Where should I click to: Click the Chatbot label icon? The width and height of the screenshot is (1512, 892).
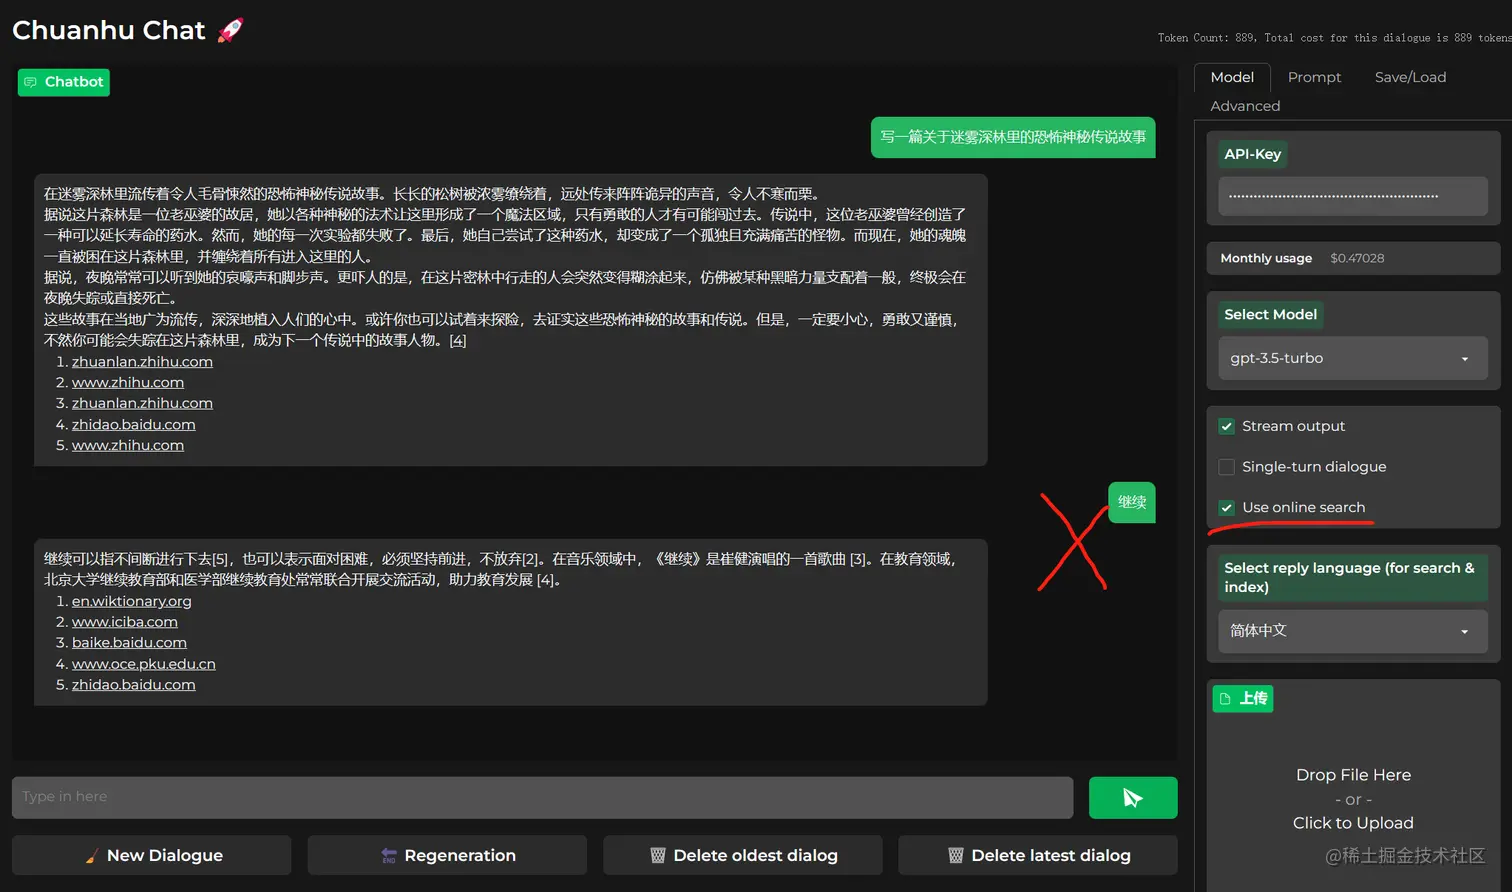[x=31, y=82]
